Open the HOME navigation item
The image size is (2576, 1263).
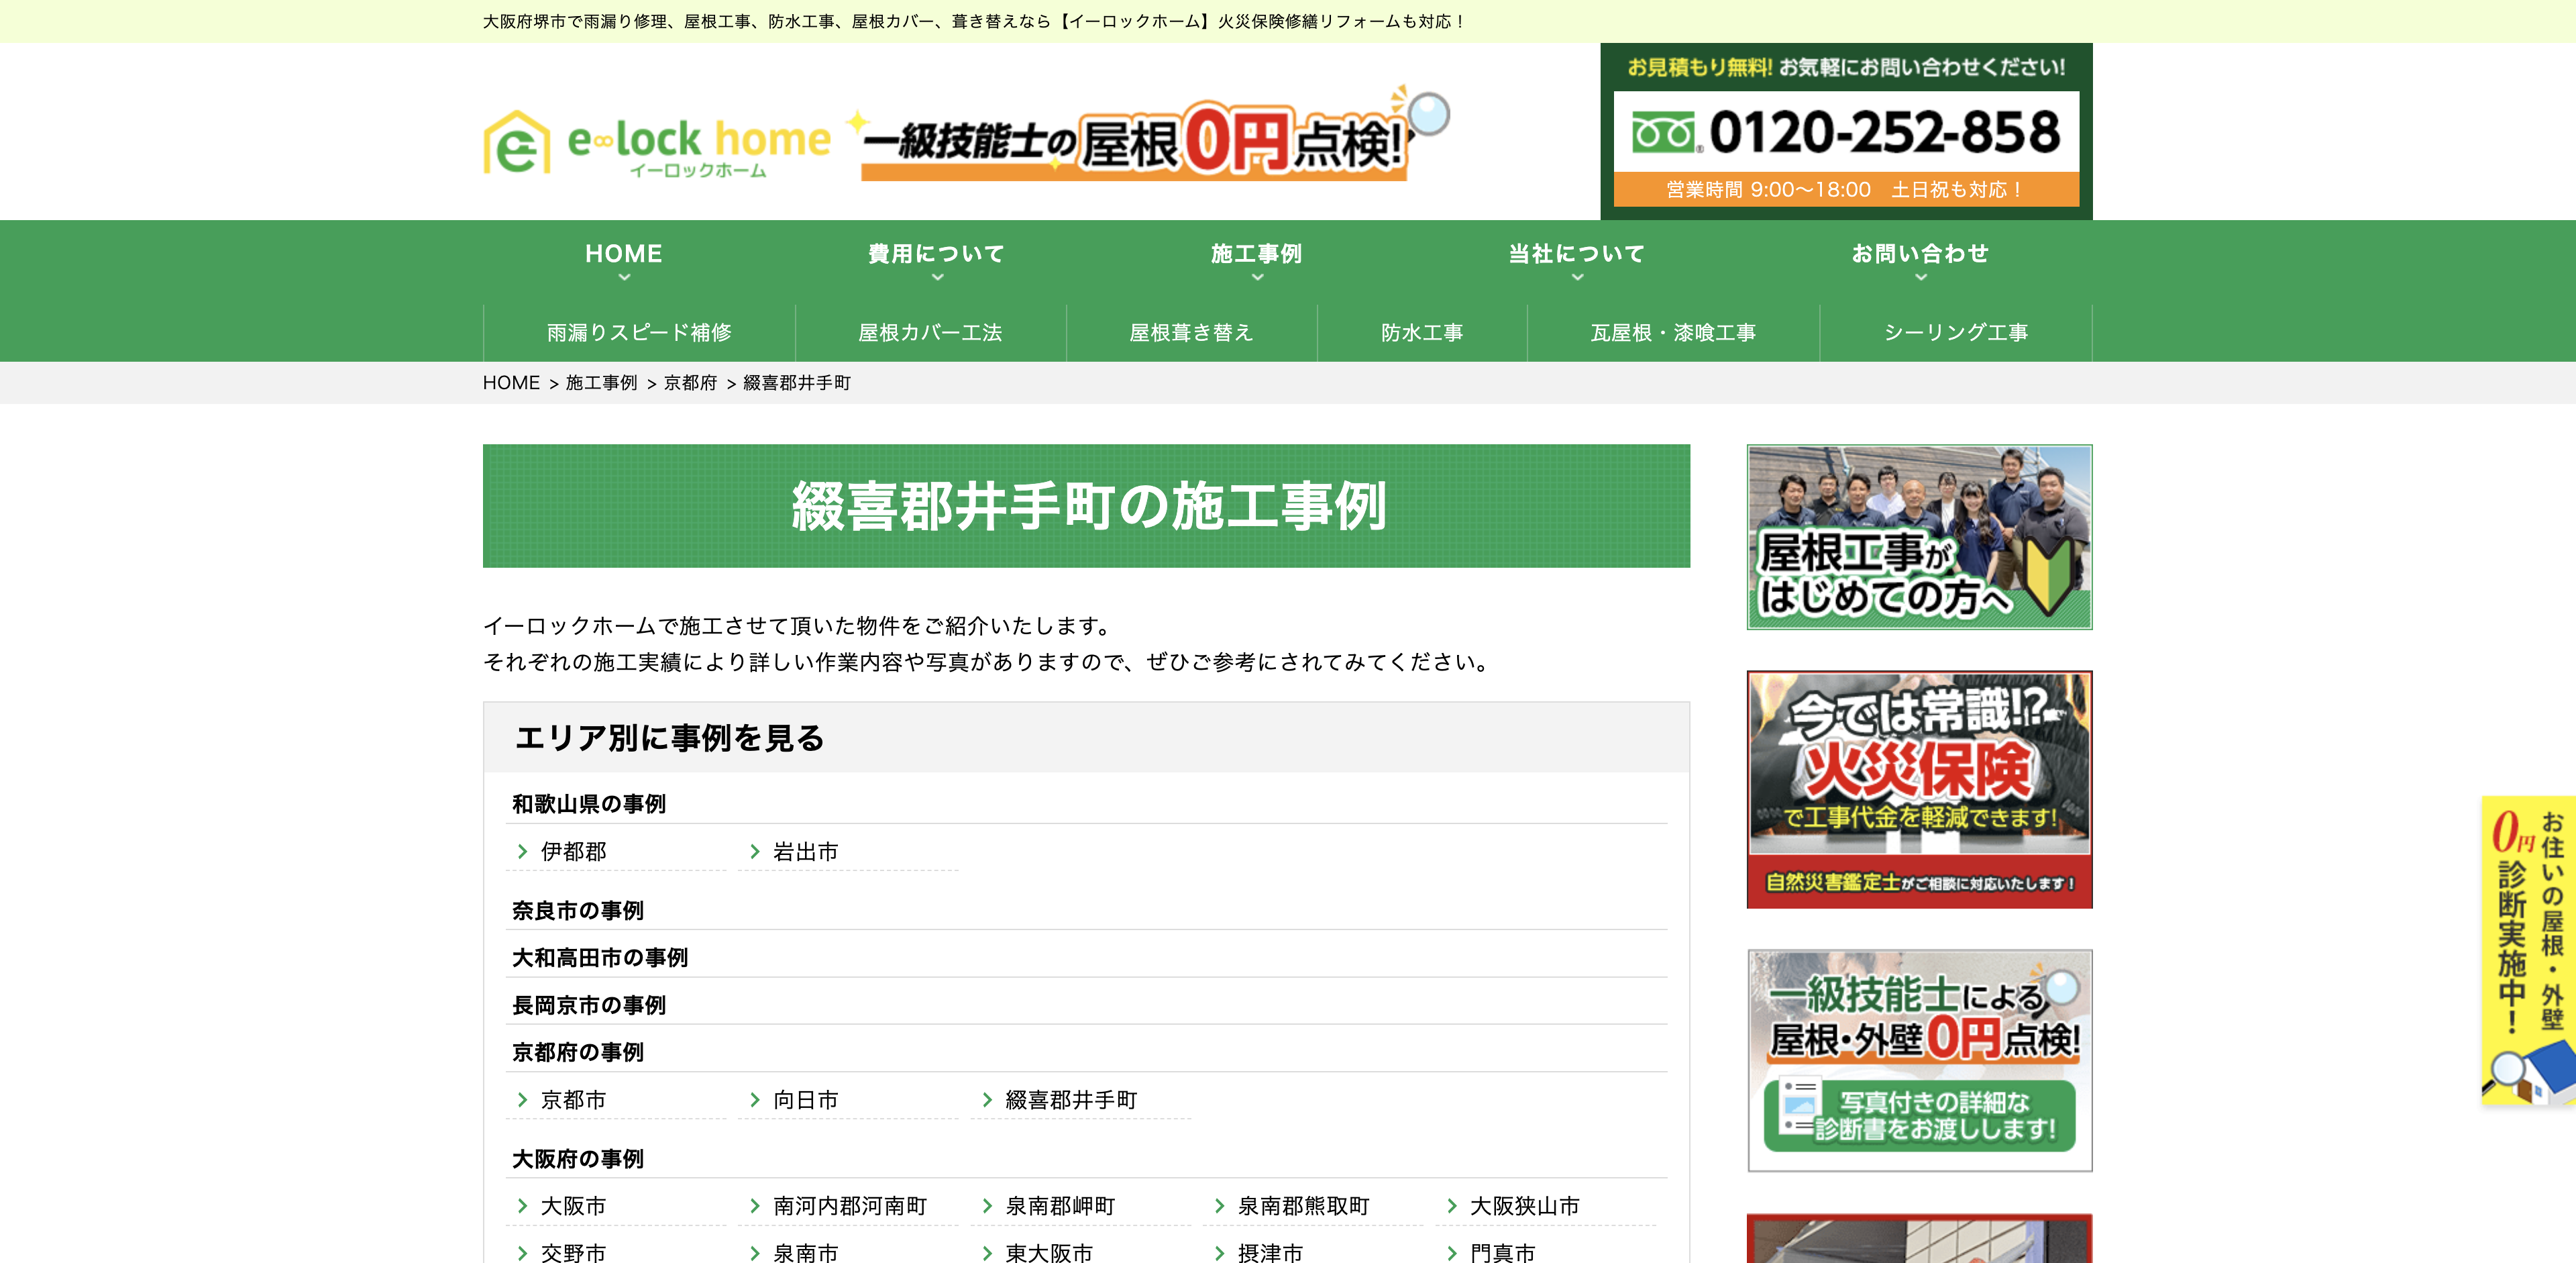[x=624, y=254]
